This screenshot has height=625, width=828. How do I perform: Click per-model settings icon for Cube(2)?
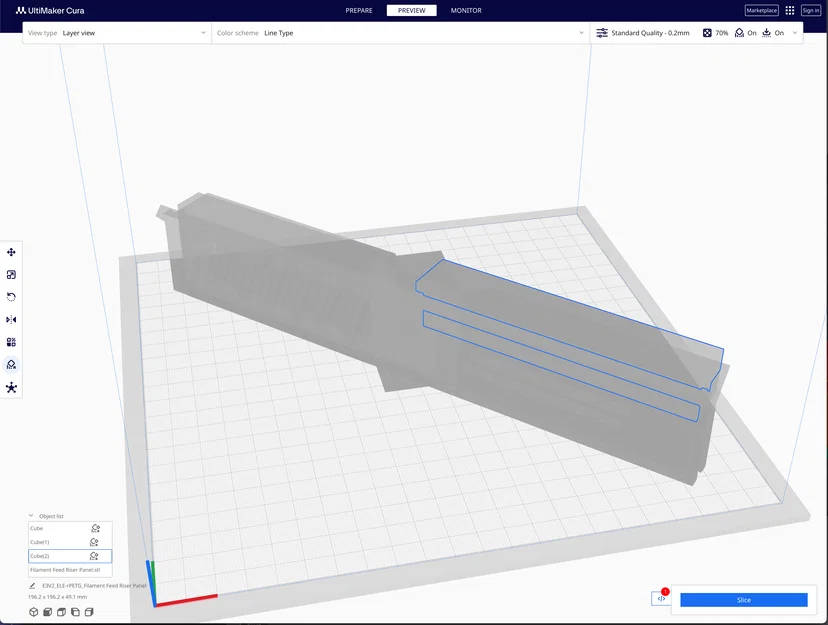[x=94, y=556]
